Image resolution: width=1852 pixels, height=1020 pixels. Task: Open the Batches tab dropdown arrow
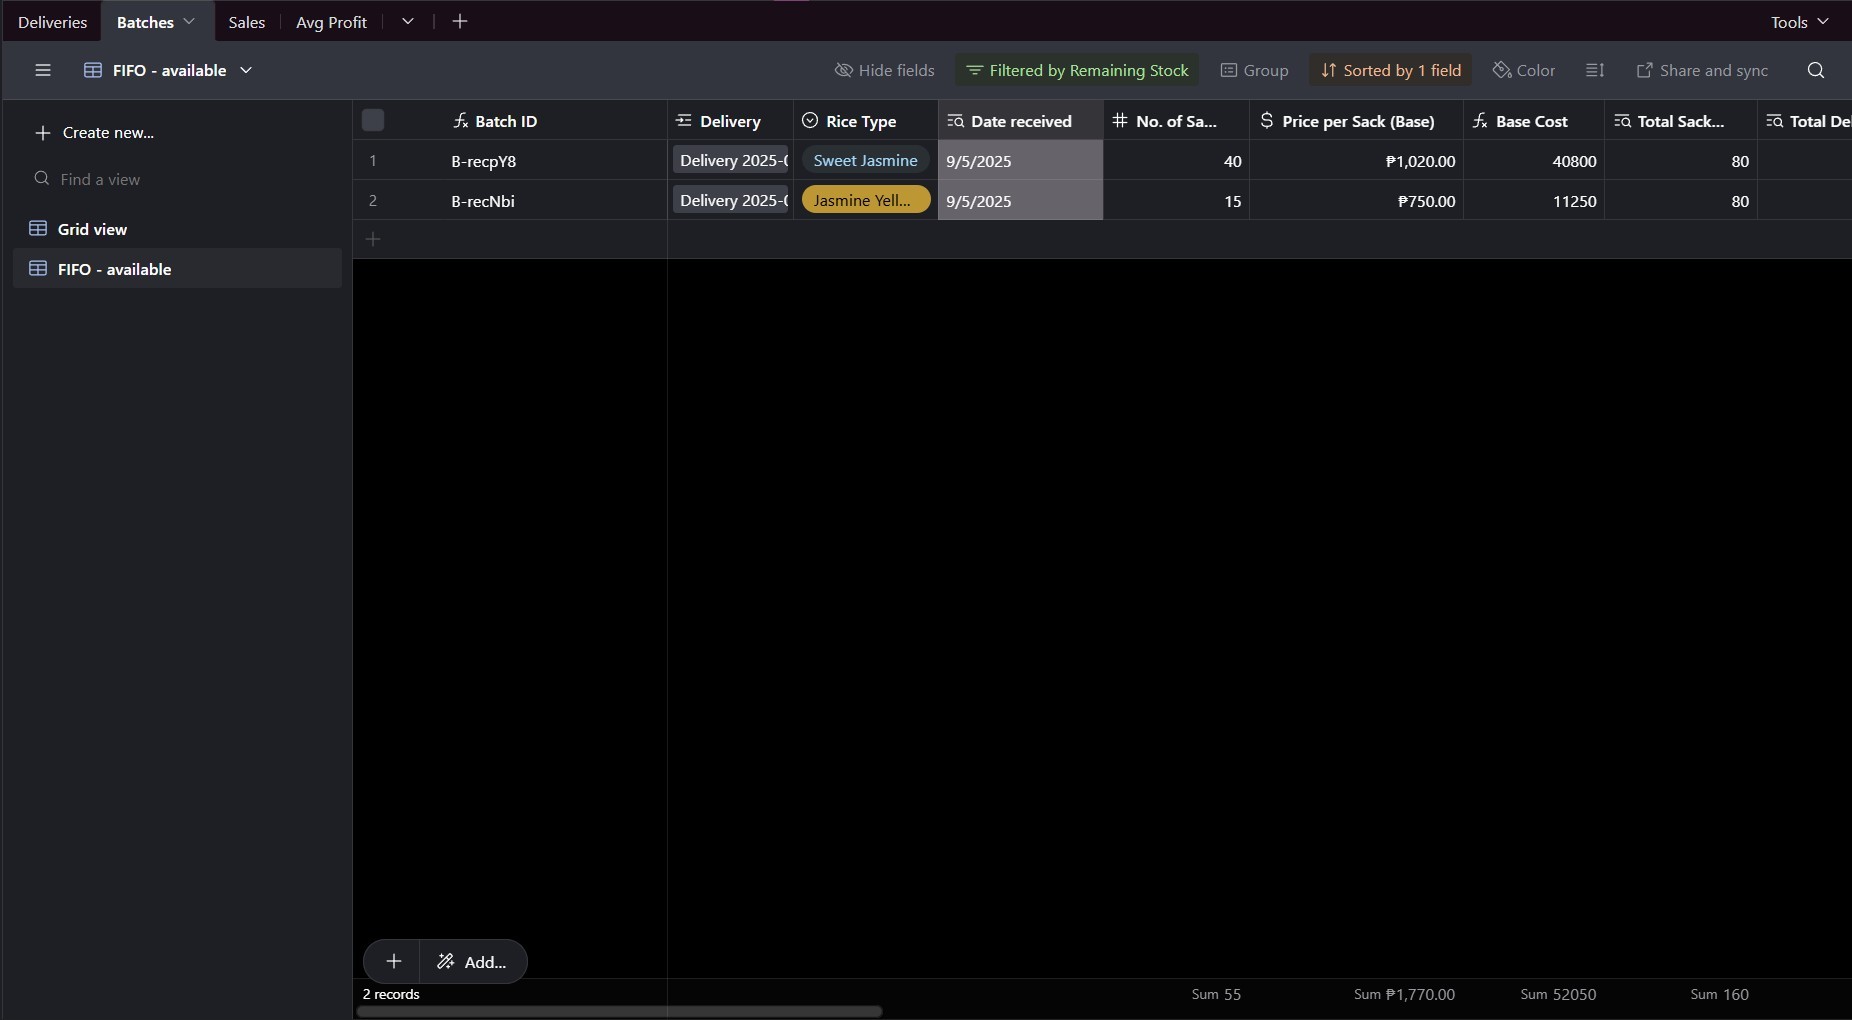(x=189, y=21)
